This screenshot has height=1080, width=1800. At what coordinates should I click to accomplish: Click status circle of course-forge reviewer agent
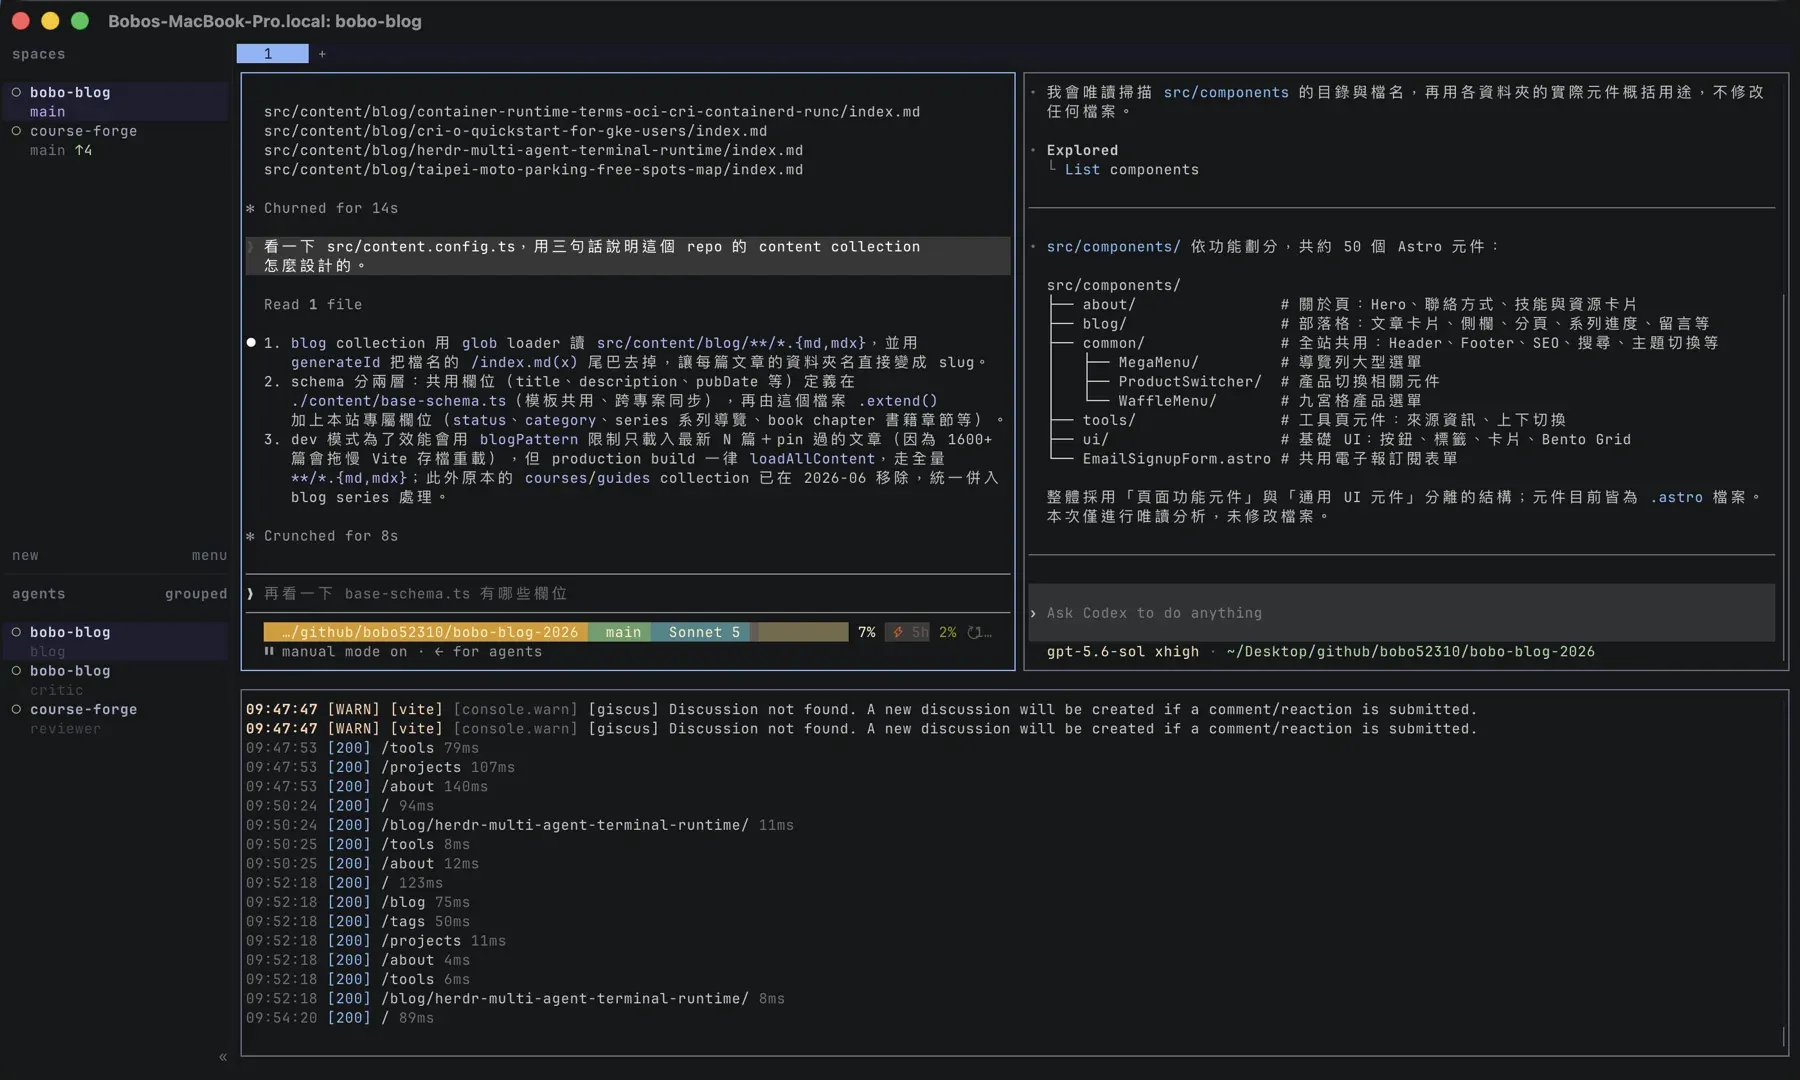pos(16,709)
